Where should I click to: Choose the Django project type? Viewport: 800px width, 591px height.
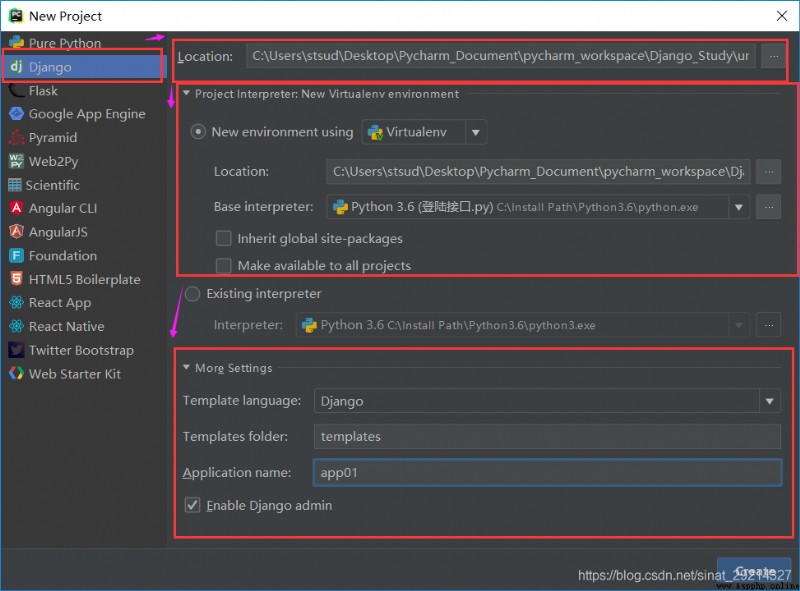(84, 67)
